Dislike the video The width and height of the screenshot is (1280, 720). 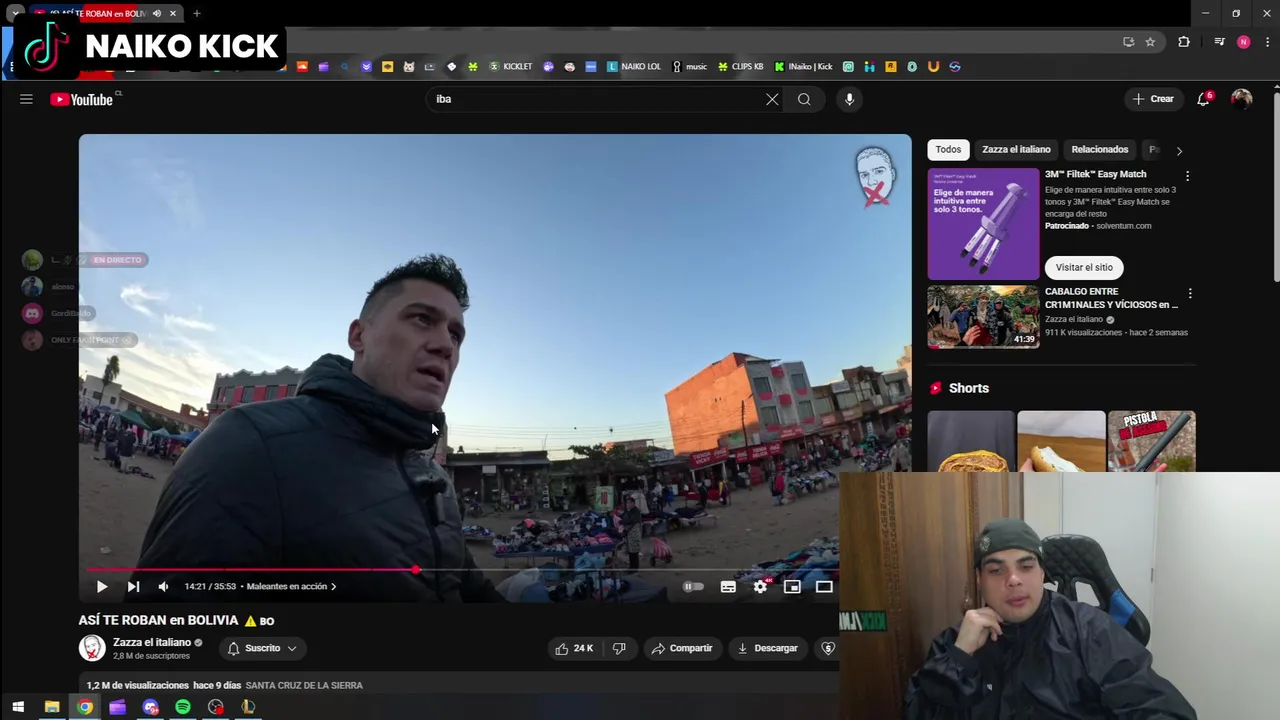click(x=619, y=648)
